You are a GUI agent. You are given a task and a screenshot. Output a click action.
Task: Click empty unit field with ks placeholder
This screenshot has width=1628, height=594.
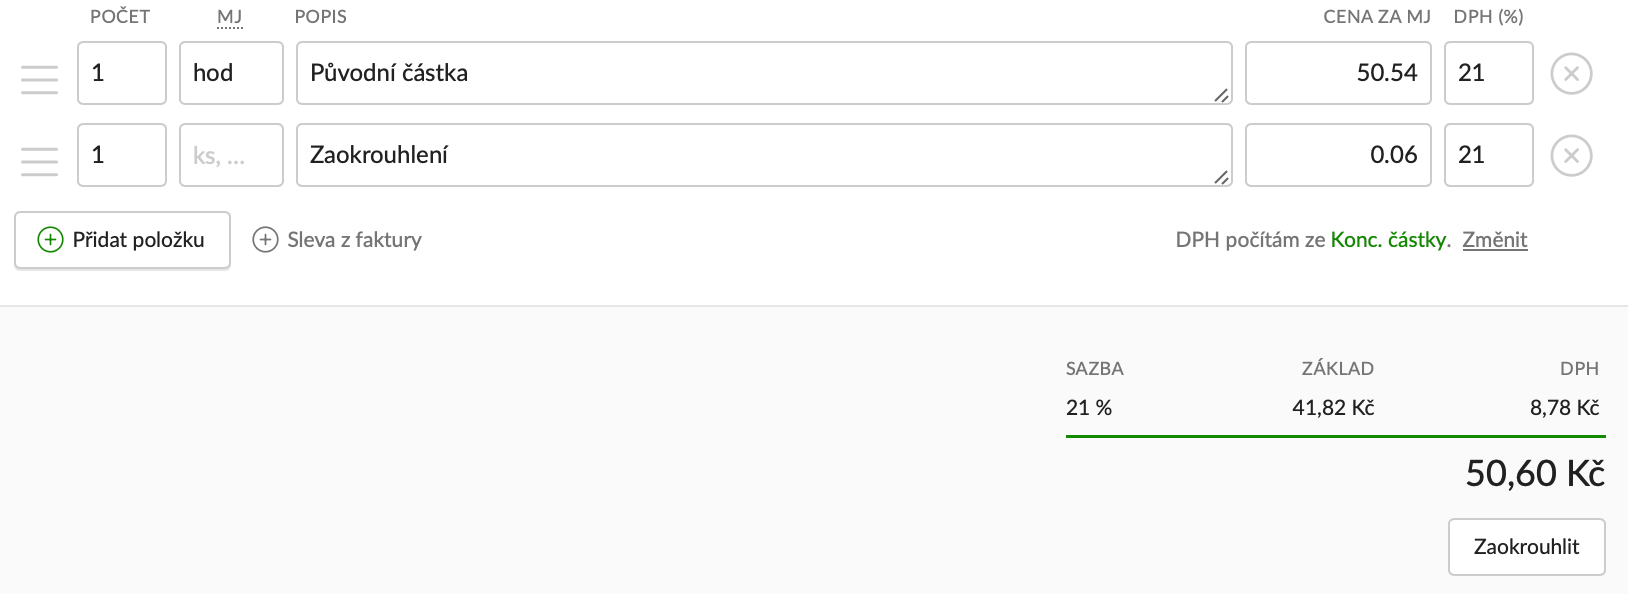pyautogui.click(x=231, y=155)
